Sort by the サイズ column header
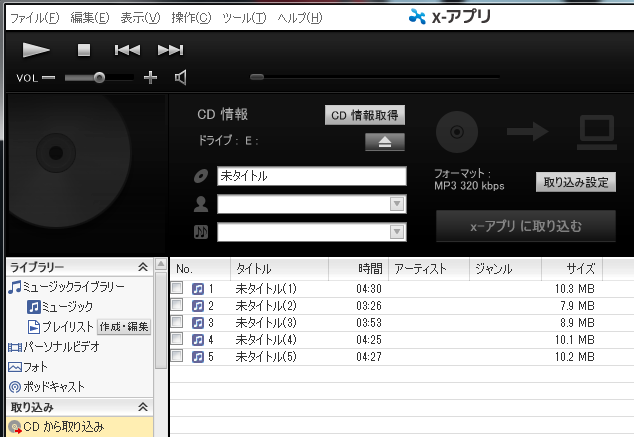Viewport: 634px width, 437px height. pyautogui.click(x=572, y=269)
